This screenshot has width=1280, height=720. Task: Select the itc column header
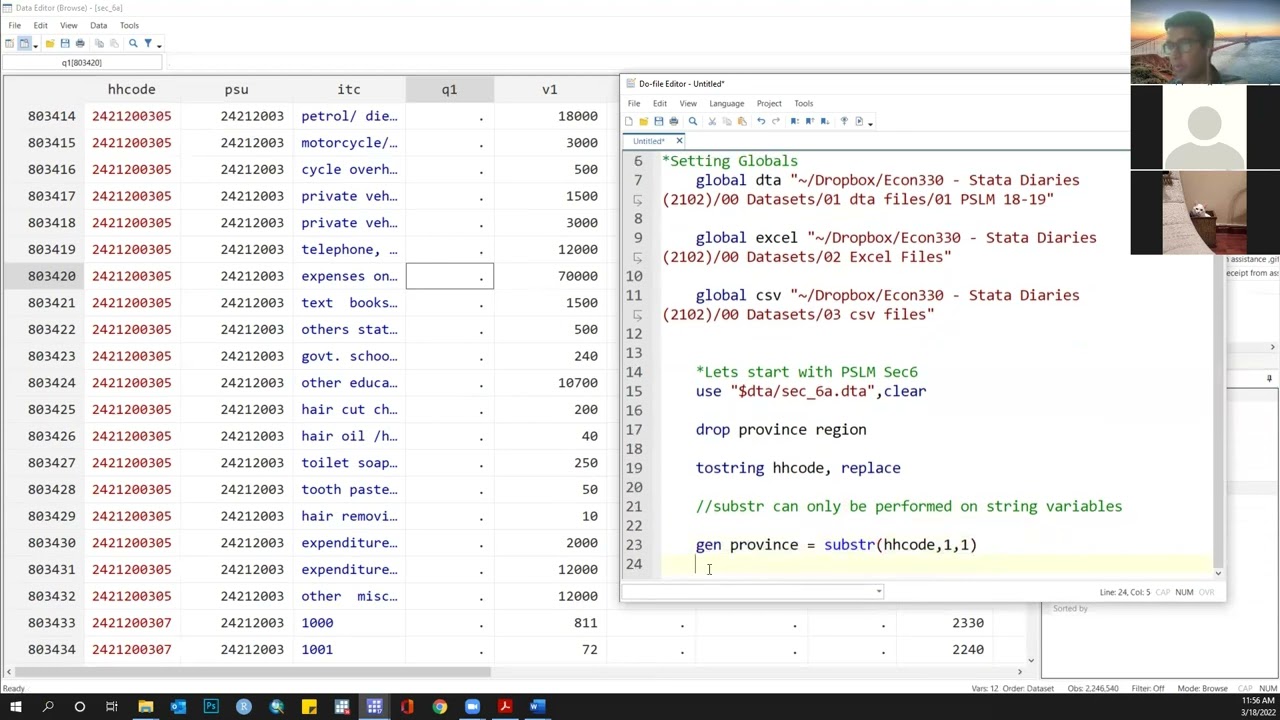[349, 89]
